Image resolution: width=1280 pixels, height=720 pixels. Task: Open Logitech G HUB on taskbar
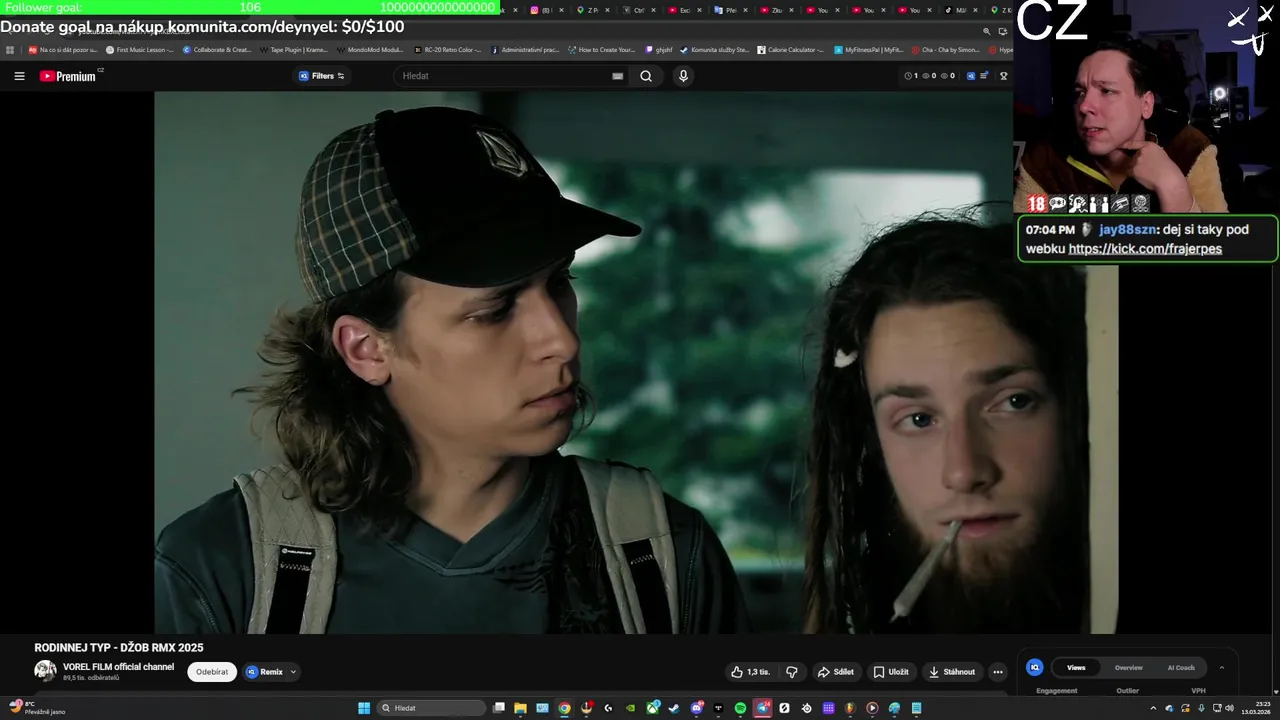coord(608,708)
